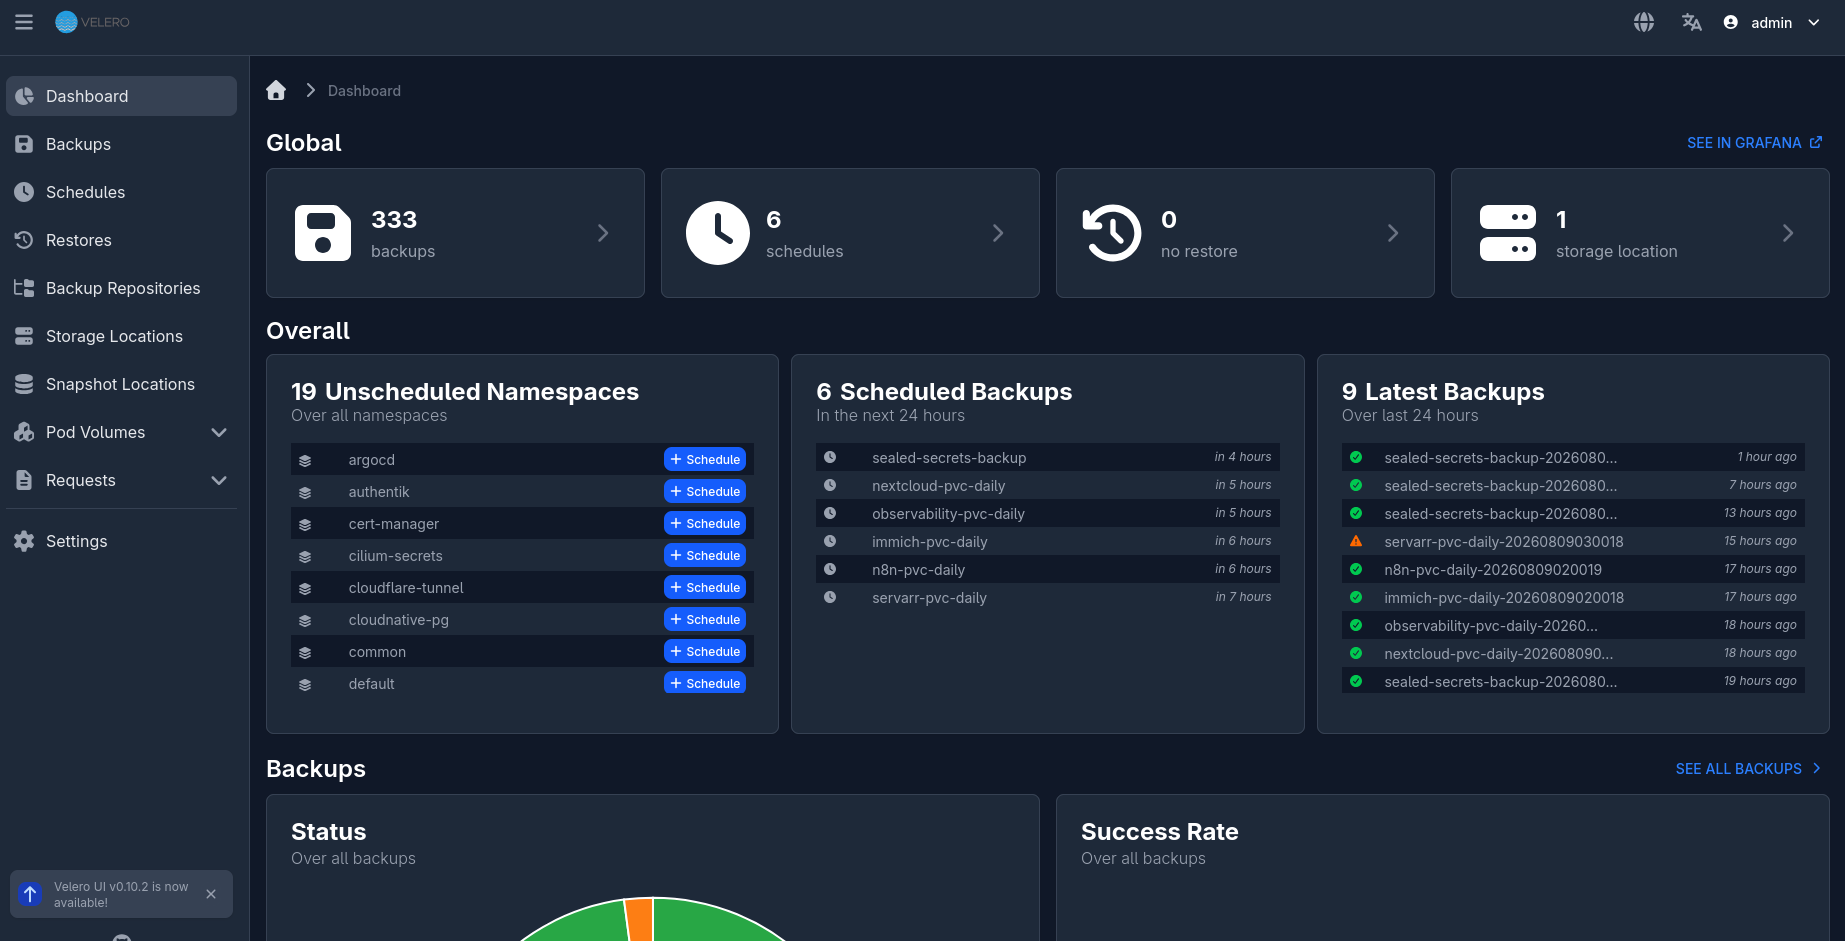The image size is (1845, 941).
Task: Schedule the default namespace
Action: coord(705,683)
